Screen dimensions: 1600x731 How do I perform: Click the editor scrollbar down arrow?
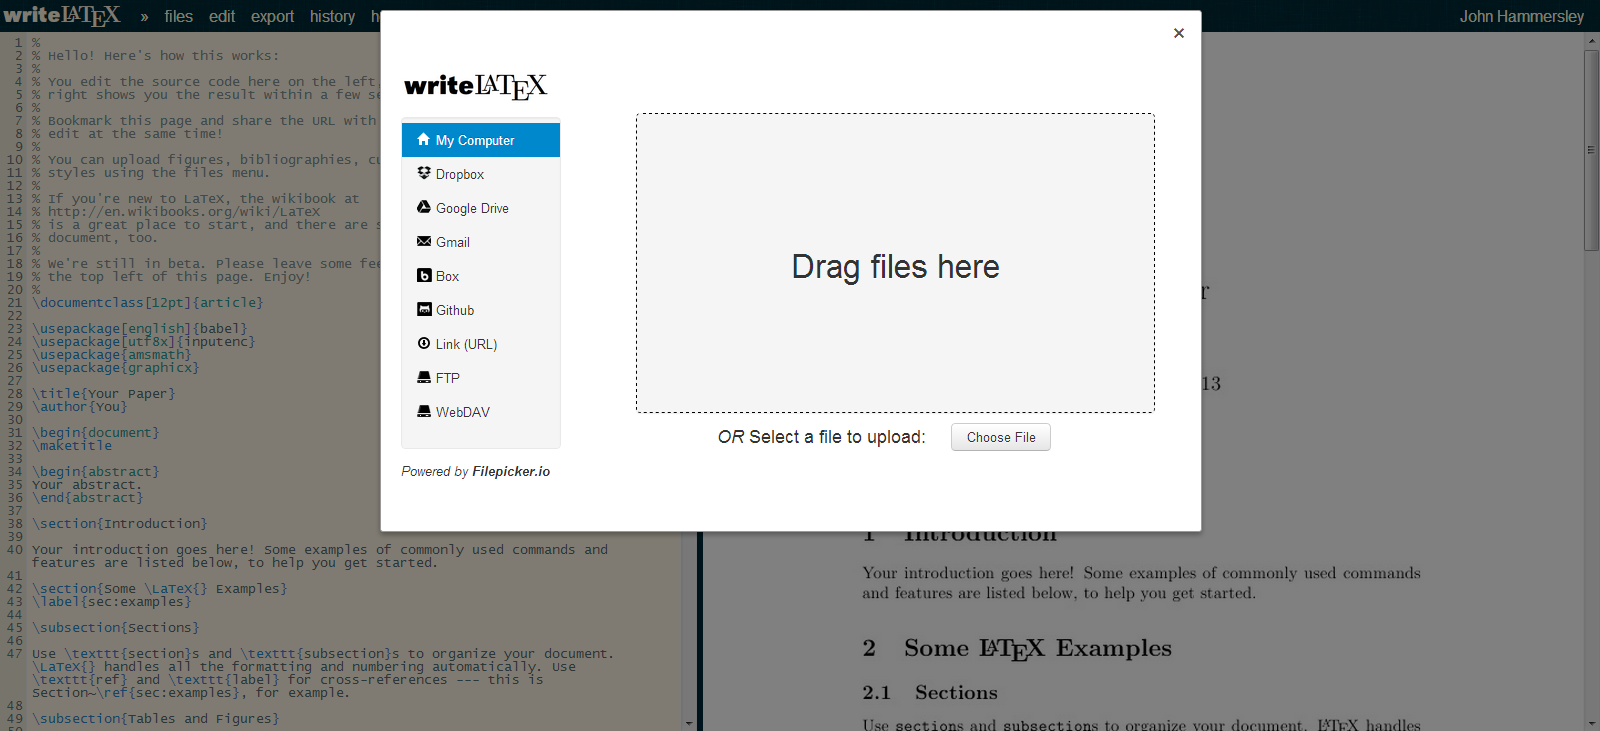click(x=689, y=723)
